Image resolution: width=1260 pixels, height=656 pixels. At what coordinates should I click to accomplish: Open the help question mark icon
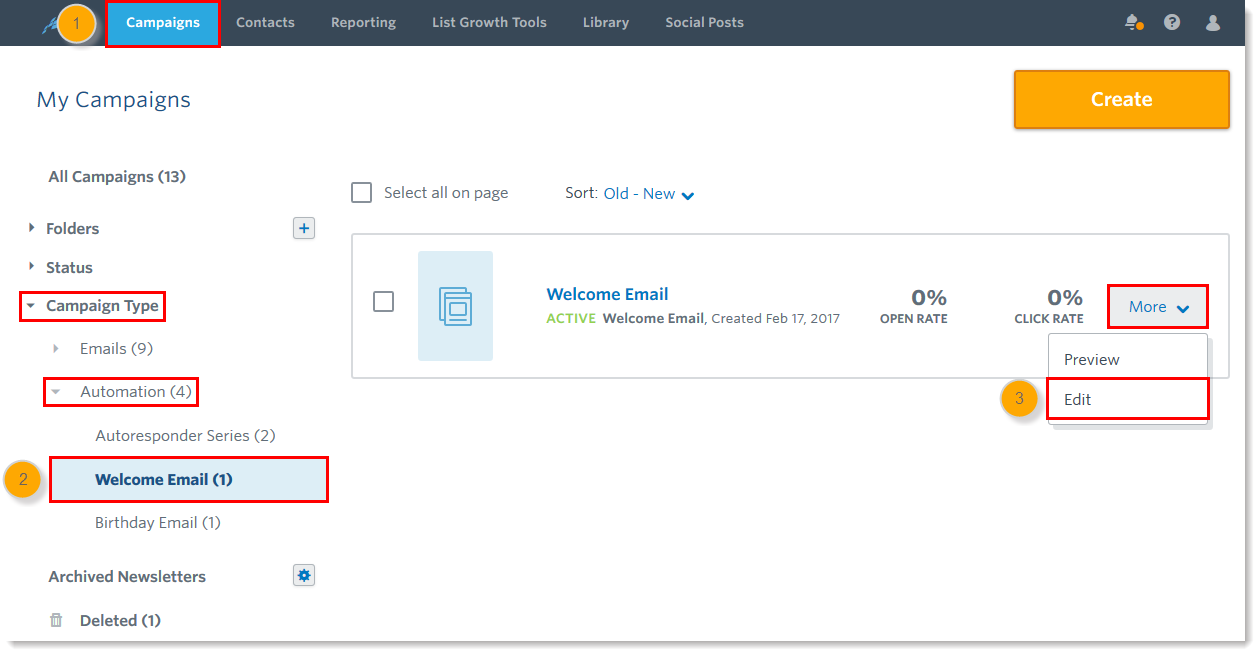(1172, 22)
